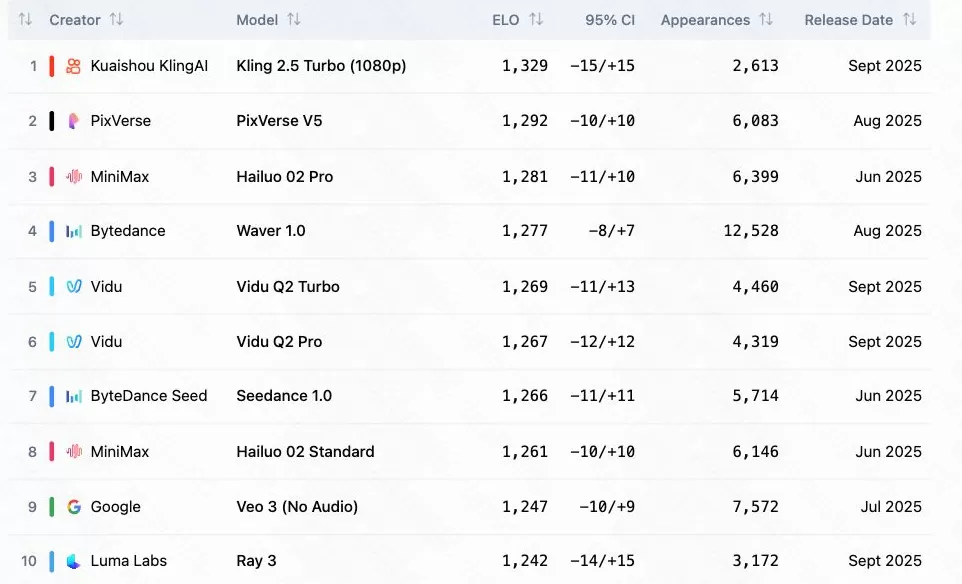Viewport: 962px width, 584px height.
Task: Click the Bytedance logo in row 4
Action: tap(73, 231)
